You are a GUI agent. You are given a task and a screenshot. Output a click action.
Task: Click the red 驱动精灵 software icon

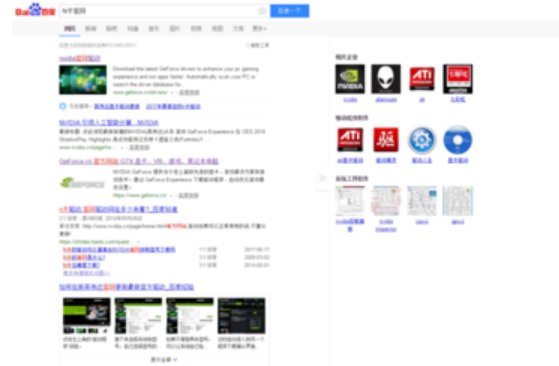pos(386,140)
